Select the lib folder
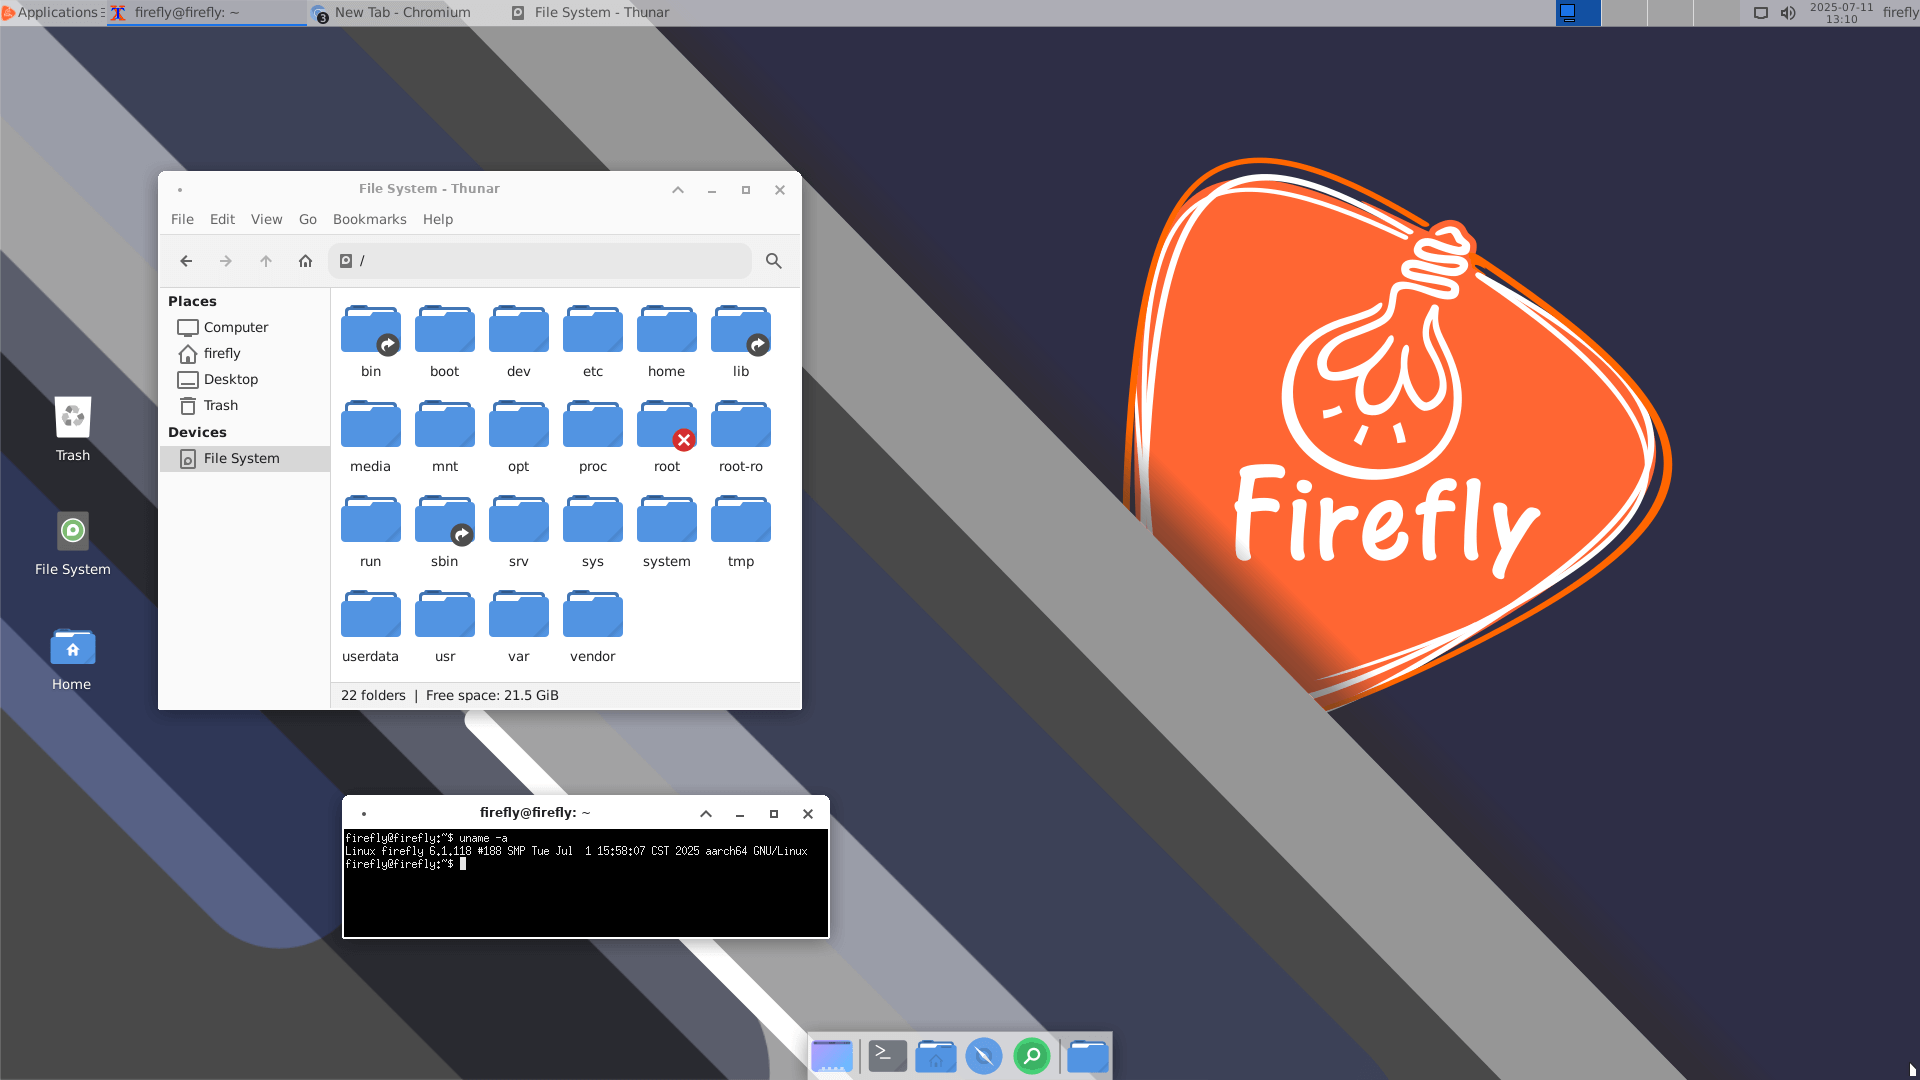The image size is (1920, 1080). 741,341
